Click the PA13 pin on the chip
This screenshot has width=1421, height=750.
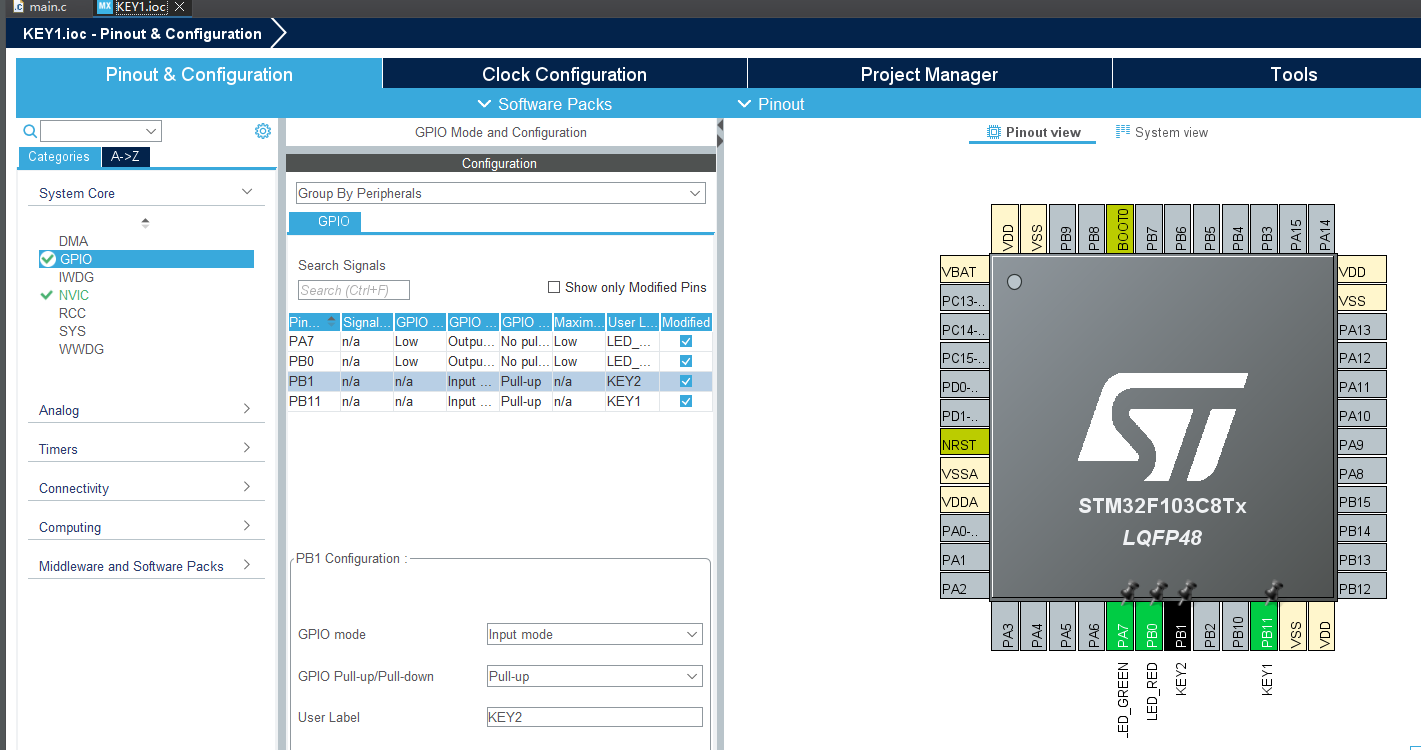(1362, 329)
